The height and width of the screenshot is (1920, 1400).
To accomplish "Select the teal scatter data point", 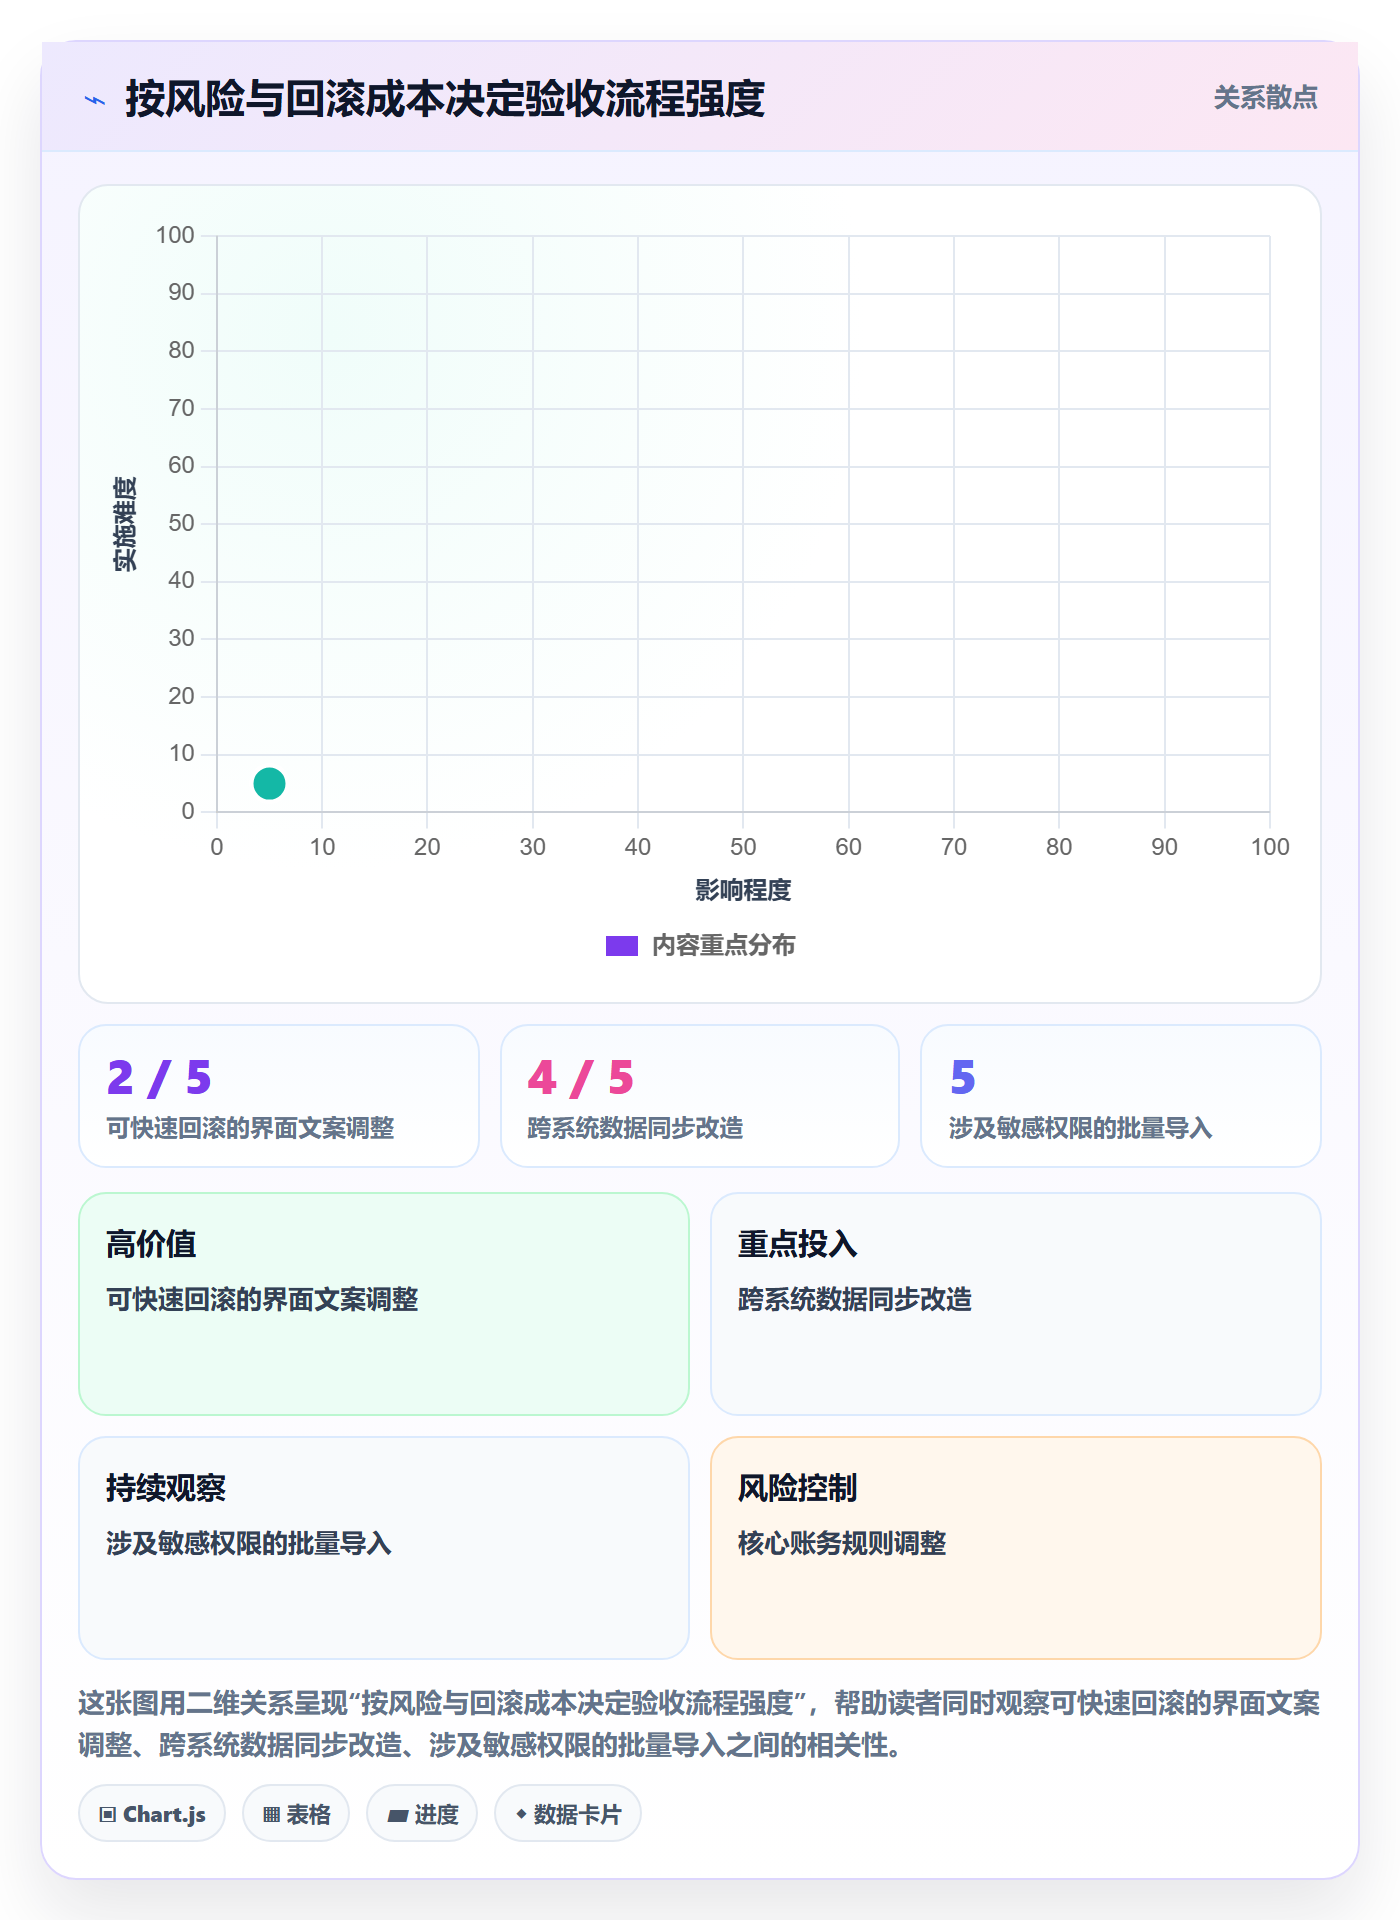I will pos(269,783).
